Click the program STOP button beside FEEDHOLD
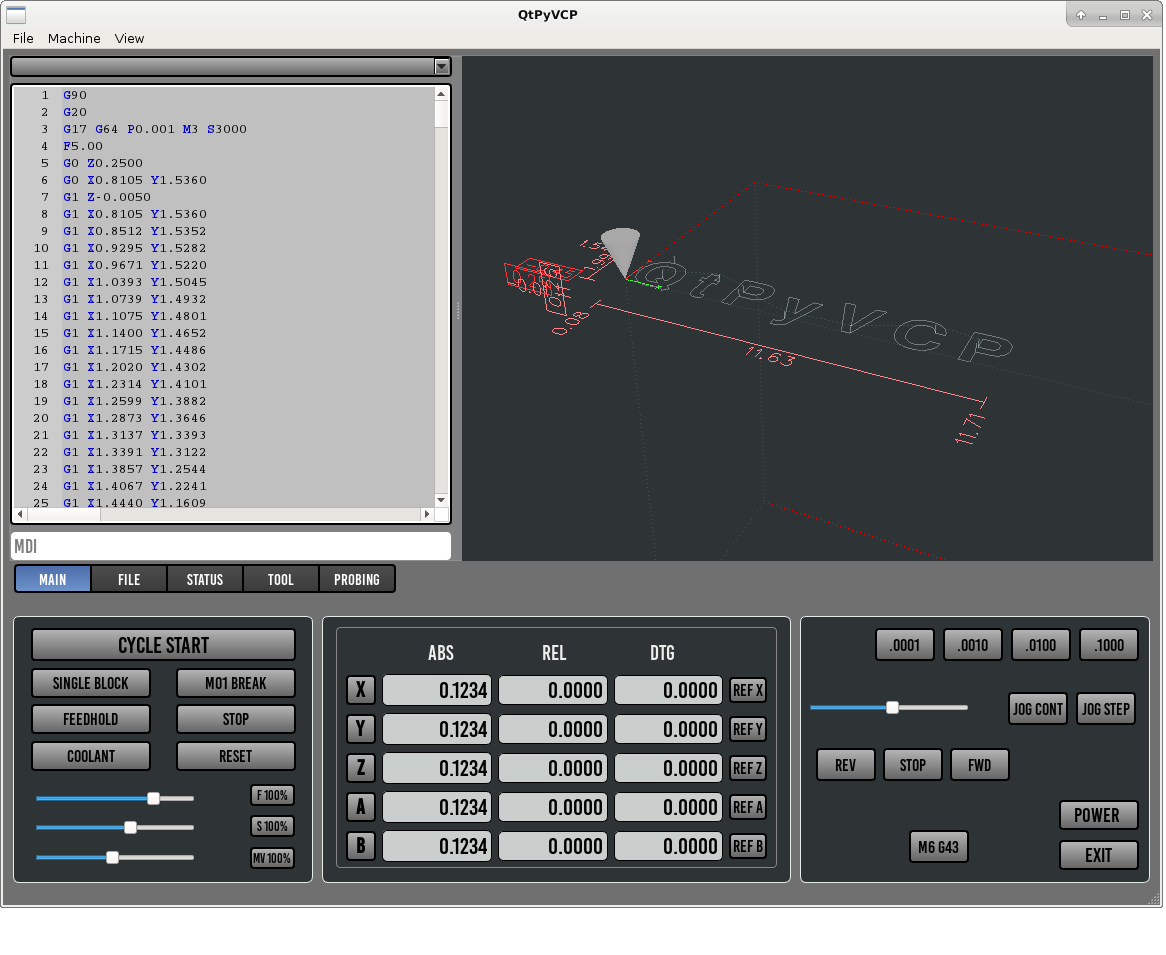Viewport: 1166px width, 955px height. click(x=236, y=719)
